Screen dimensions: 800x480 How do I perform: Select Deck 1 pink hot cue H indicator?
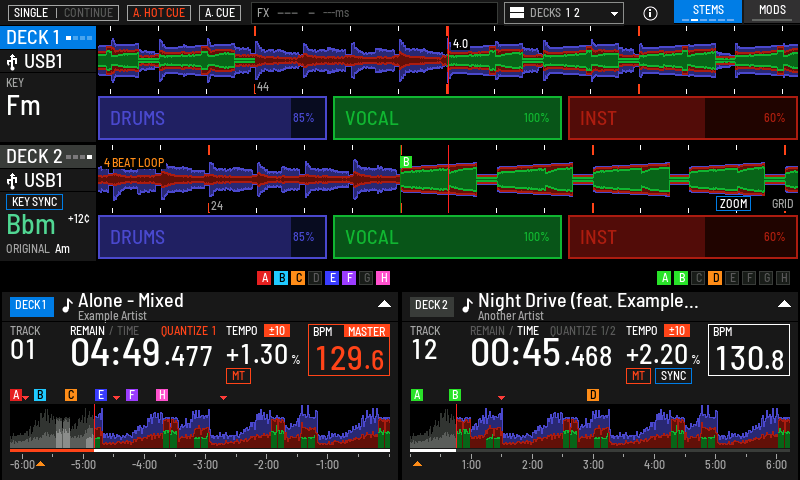pyautogui.click(x=383, y=278)
